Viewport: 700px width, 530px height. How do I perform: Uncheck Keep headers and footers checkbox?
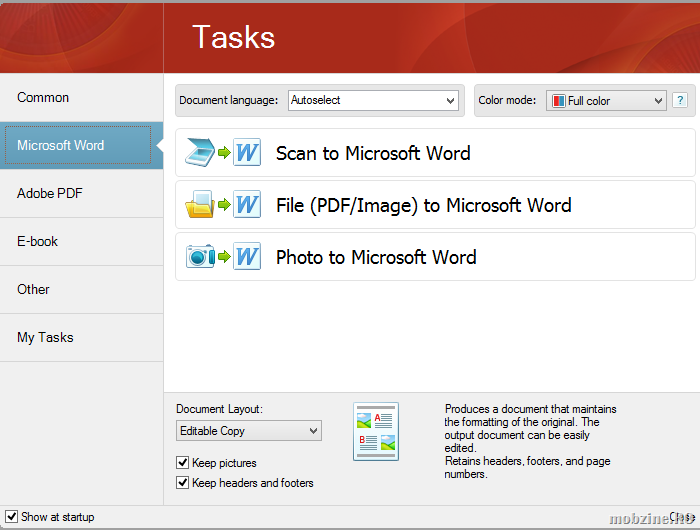pos(182,483)
